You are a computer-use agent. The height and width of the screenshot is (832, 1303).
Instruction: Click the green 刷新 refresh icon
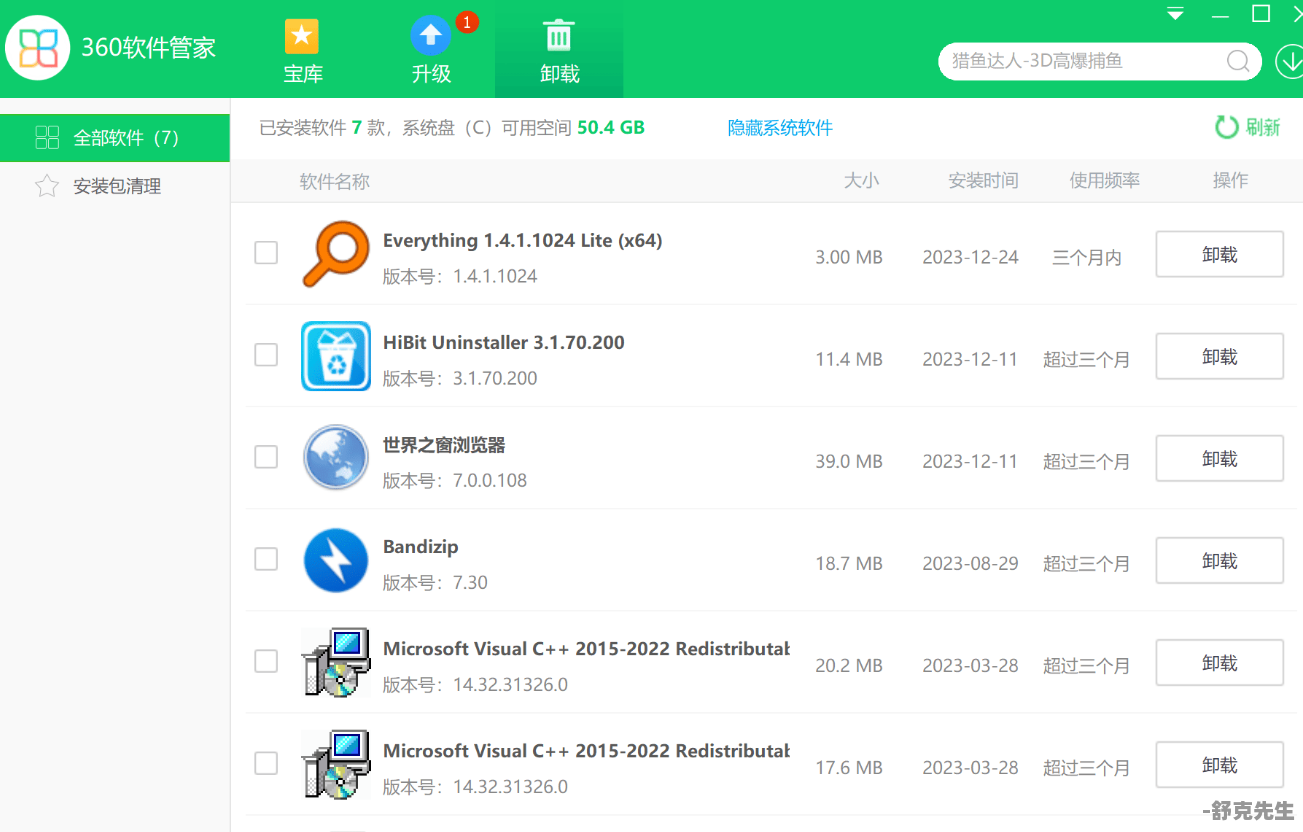[1226, 127]
